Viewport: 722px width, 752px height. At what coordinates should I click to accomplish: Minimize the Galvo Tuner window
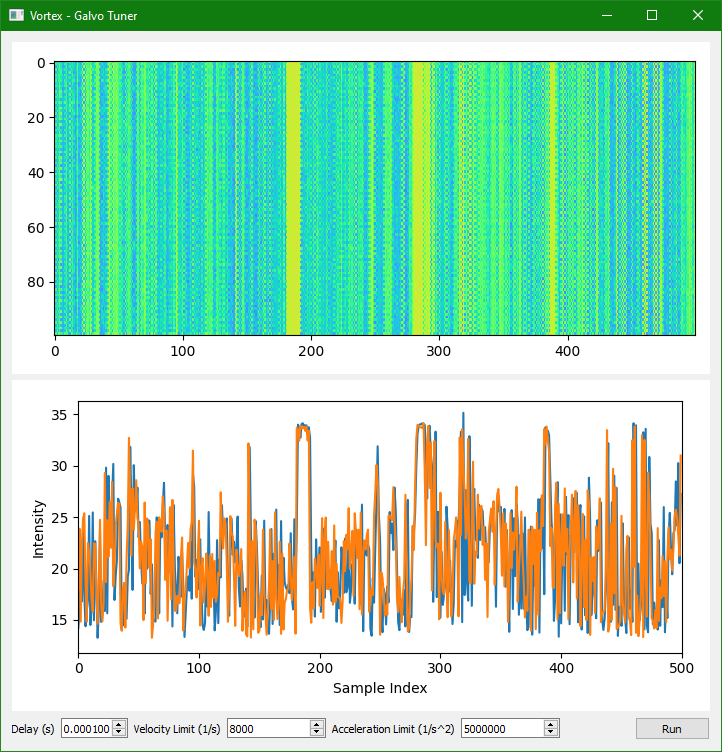pyautogui.click(x=606, y=15)
